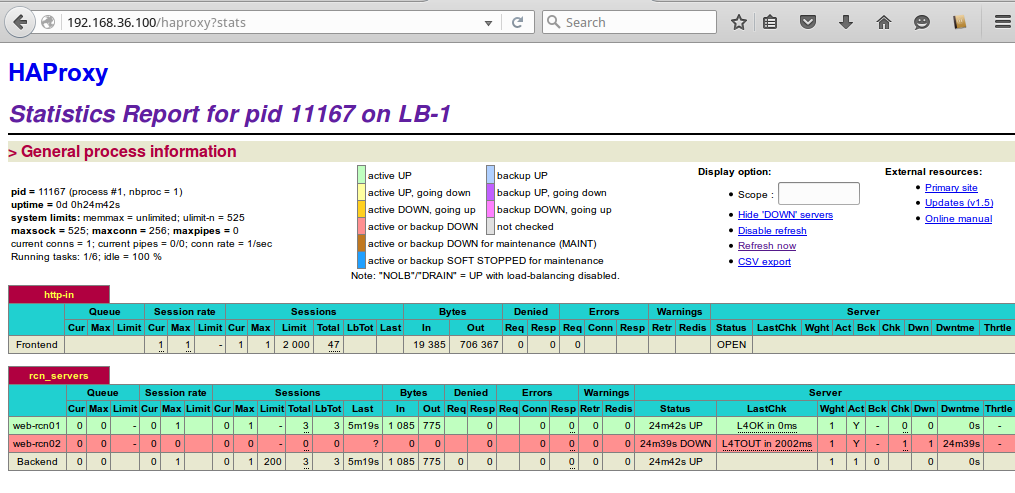The height and width of the screenshot is (493, 1015).
Task: Save page to Pocket icon
Action: (807, 22)
